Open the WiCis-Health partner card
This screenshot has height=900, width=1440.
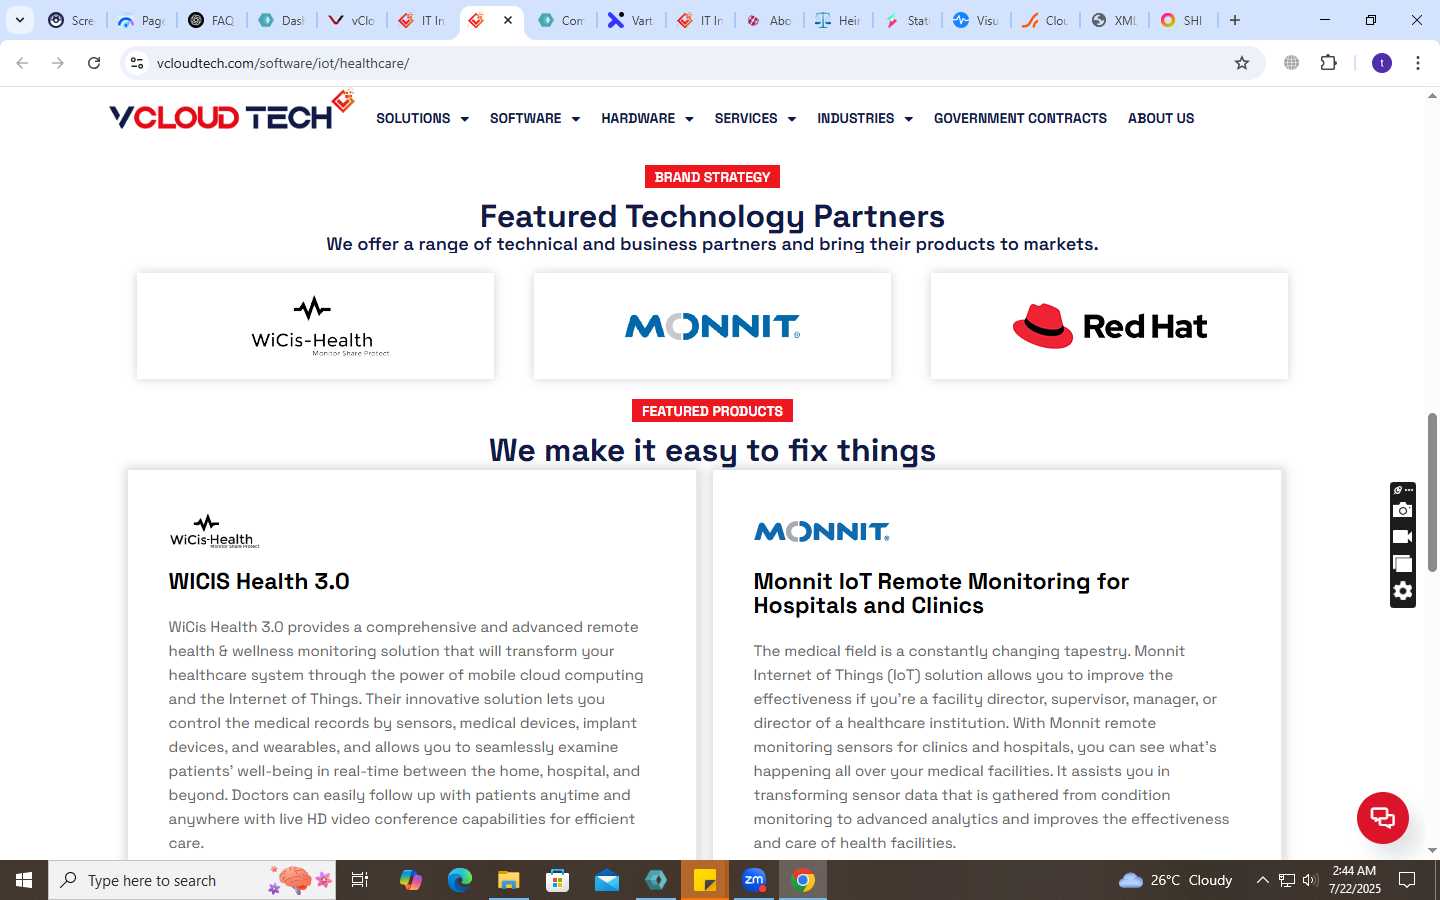coord(315,326)
